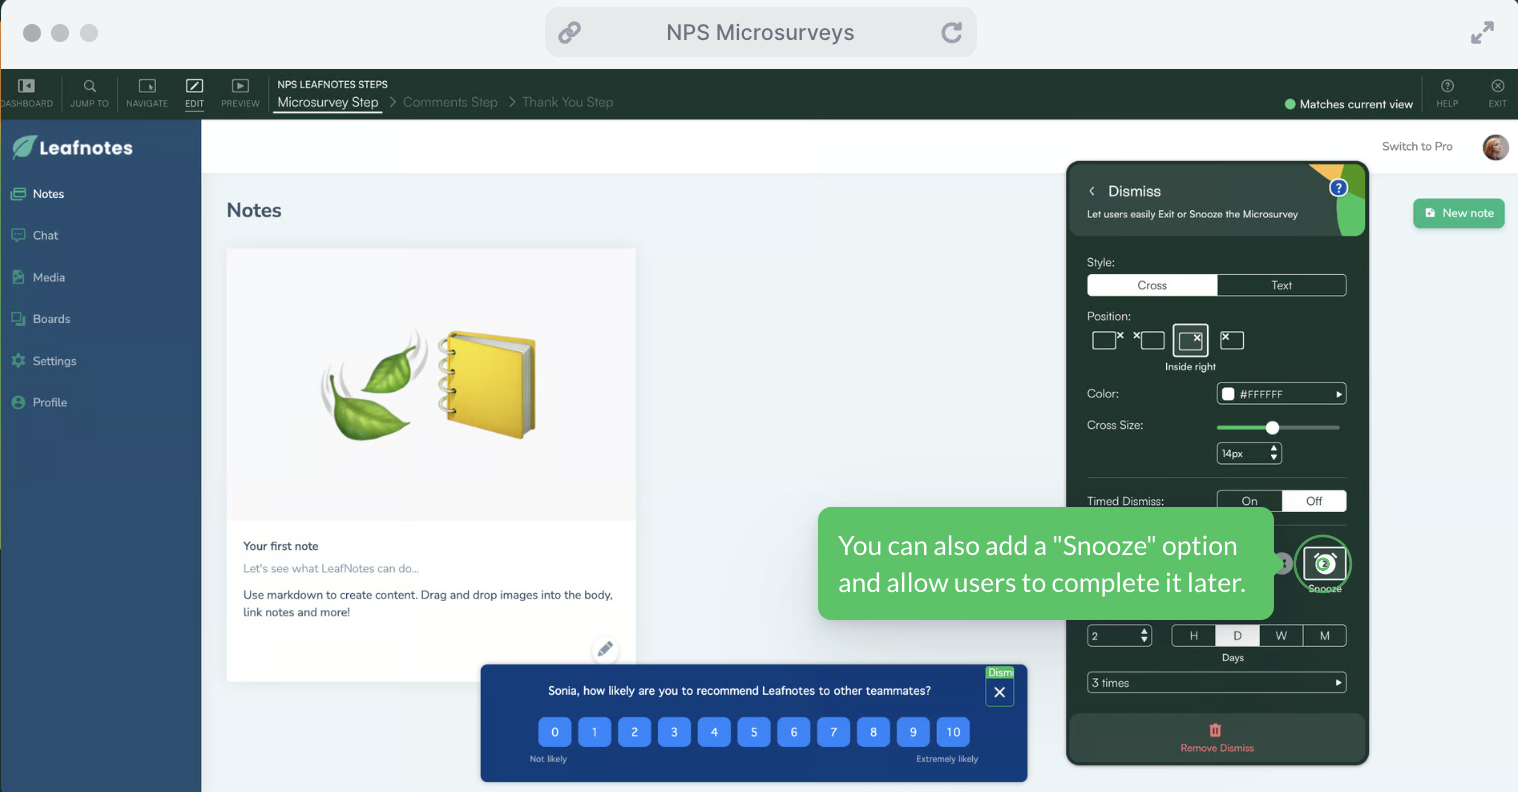The width and height of the screenshot is (1518, 792).
Task: Click the snooze amount stepper showing 2
Action: coord(1119,636)
